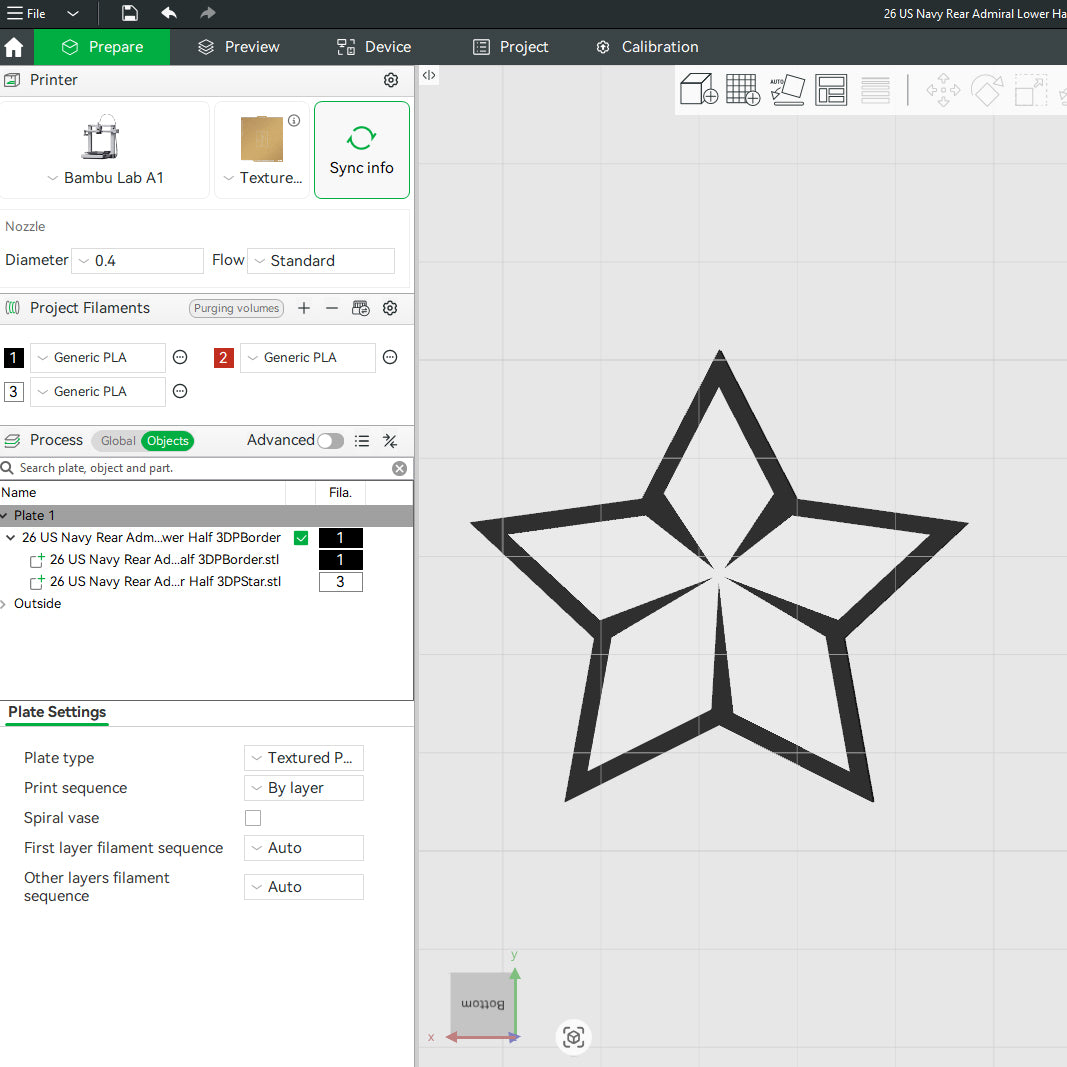The height and width of the screenshot is (1067, 1067).
Task: Click the Sync info button
Action: (x=362, y=150)
